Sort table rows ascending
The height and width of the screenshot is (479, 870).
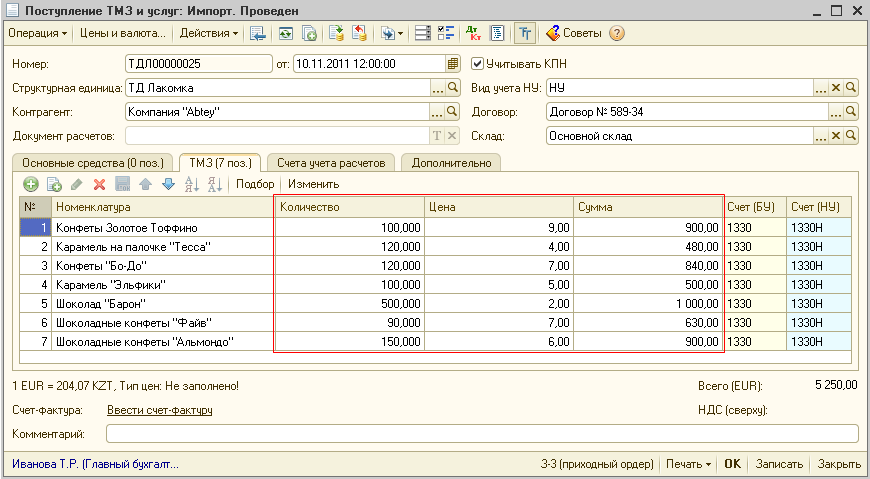[x=193, y=184]
